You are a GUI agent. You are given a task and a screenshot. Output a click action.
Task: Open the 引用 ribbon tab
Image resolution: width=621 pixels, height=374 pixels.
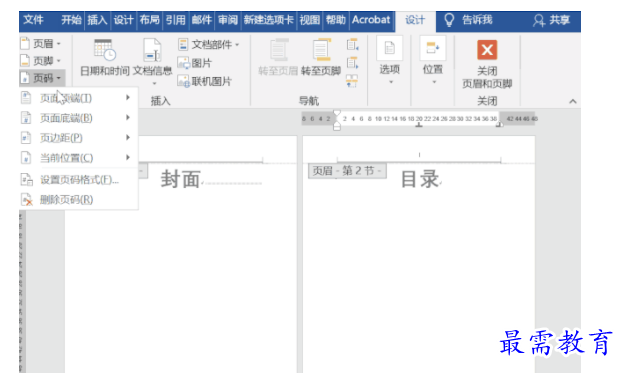point(176,20)
